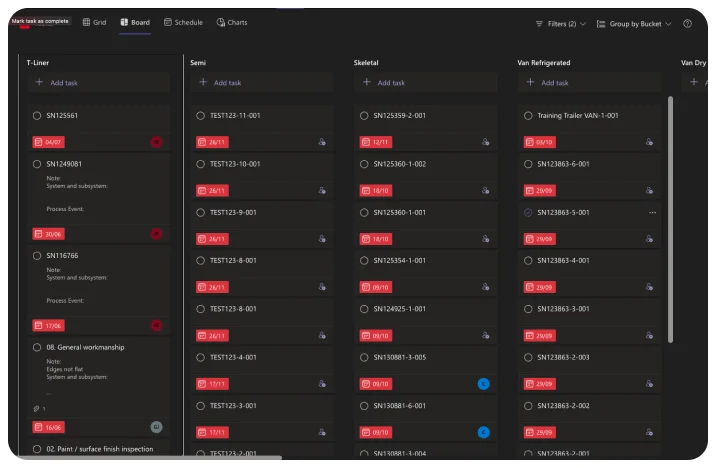Click assign icon on Training Trailer VAN-1-001
This screenshot has width=716, height=468.
click(x=649, y=142)
